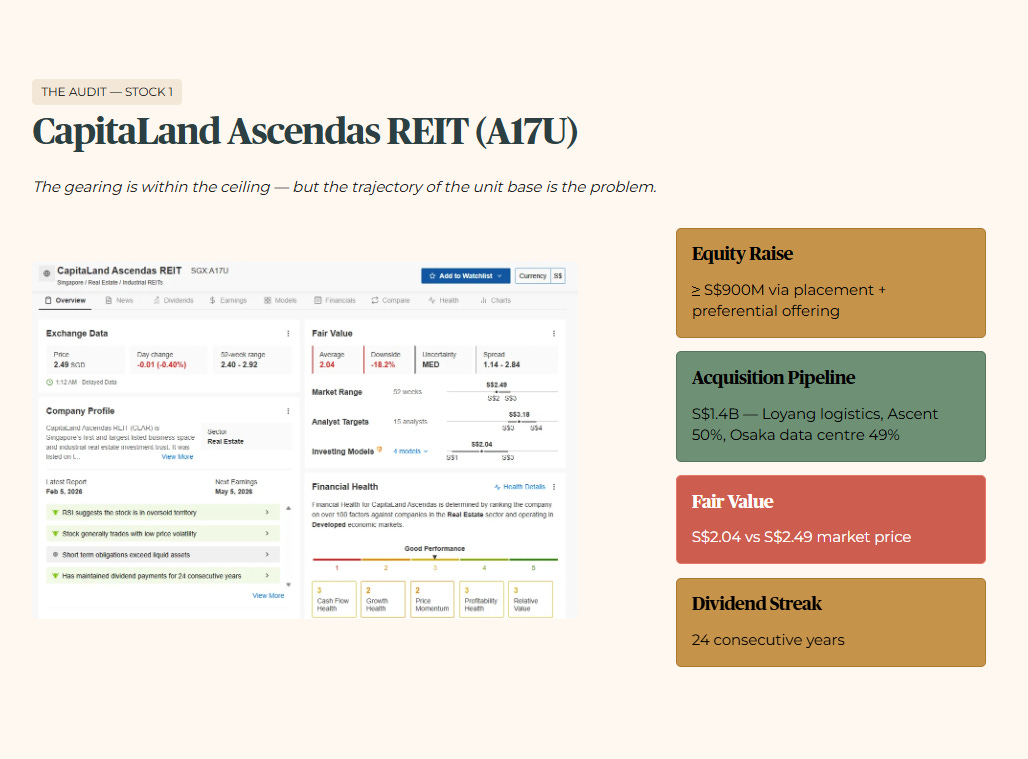
Task: Click the Analyst Targets slider marker S$3.18
Action: 519,421
